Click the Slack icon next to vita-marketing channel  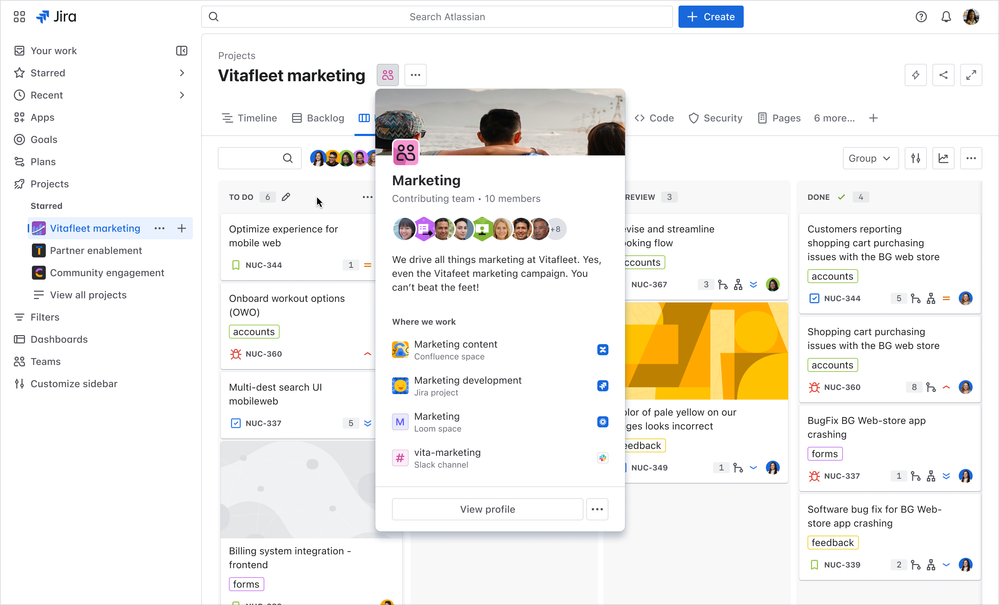pyautogui.click(x=602, y=456)
